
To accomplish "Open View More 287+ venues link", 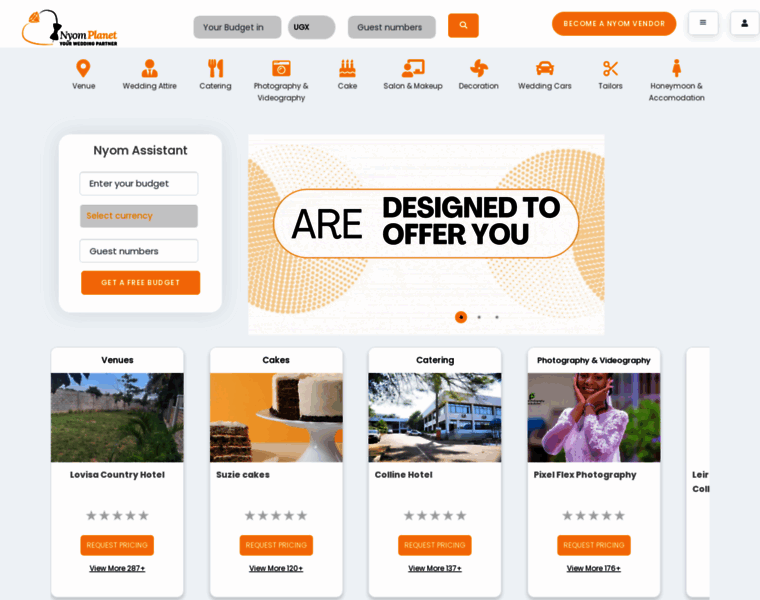I will [117, 568].
